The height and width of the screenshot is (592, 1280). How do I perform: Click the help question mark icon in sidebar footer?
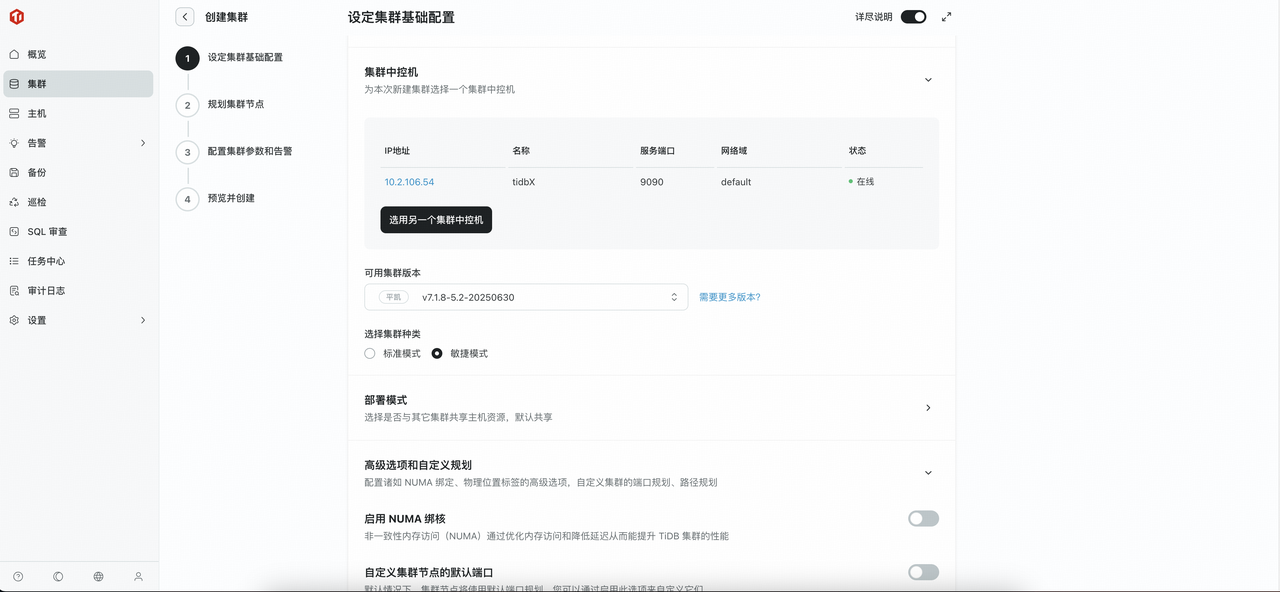point(18,577)
